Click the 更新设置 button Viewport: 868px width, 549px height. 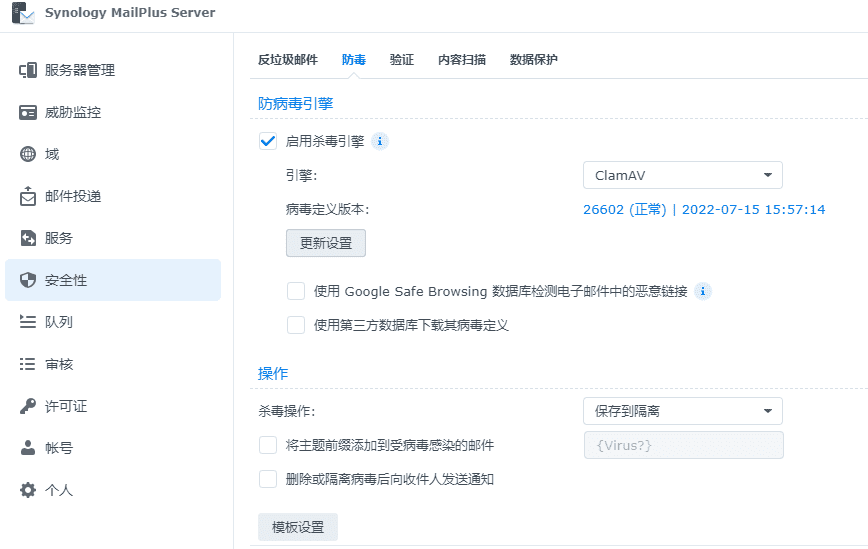click(x=326, y=243)
